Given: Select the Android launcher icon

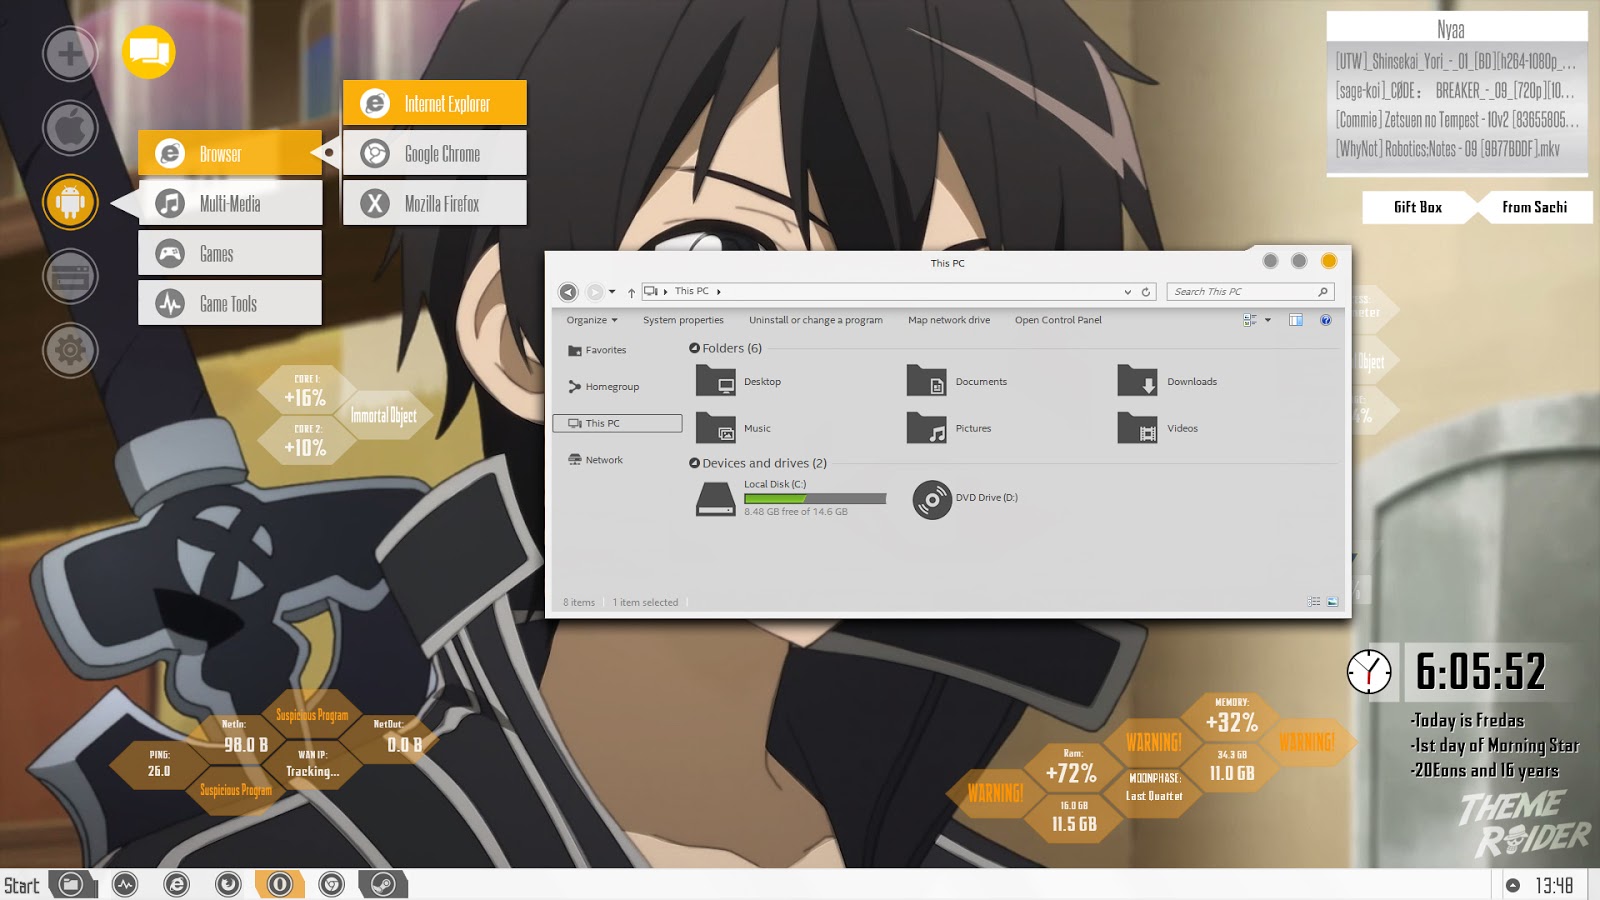Looking at the screenshot, I should (x=69, y=202).
